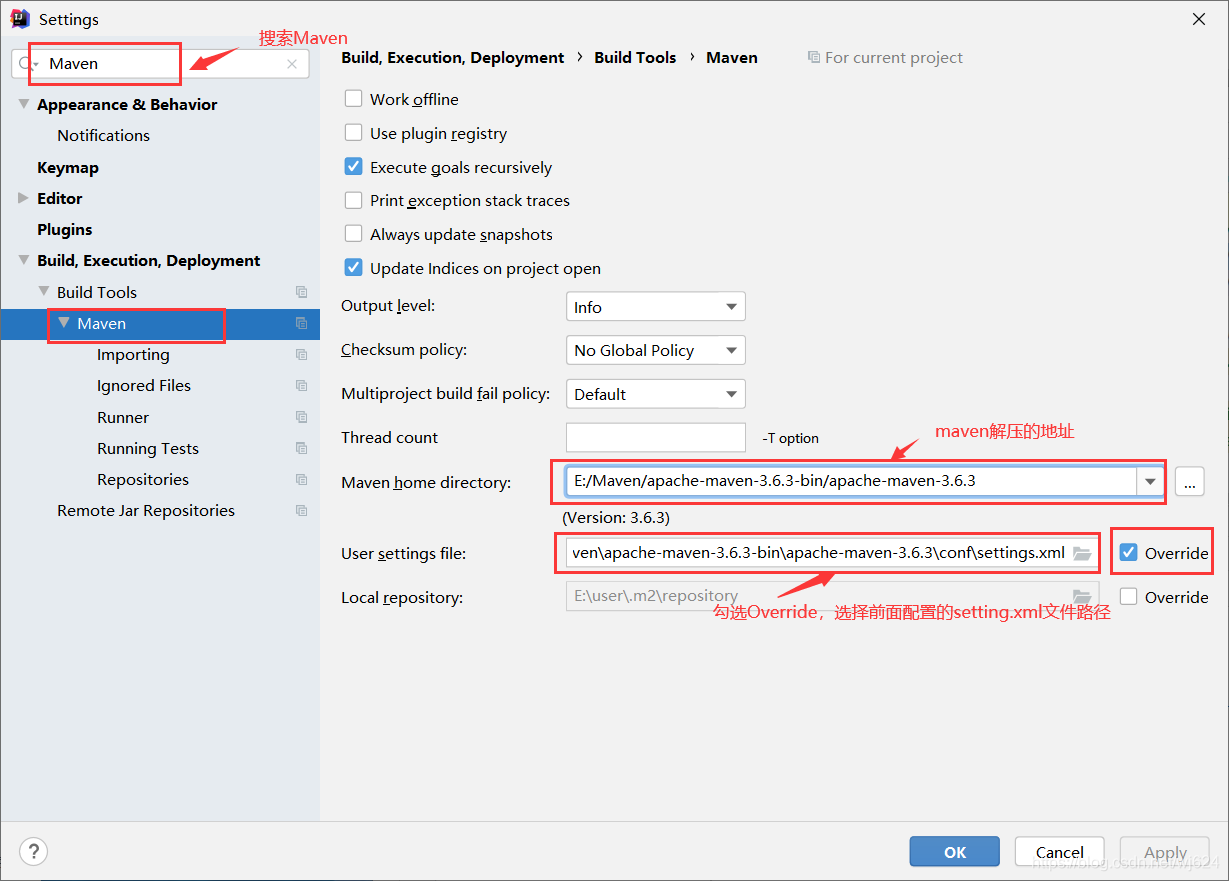1229x881 pixels.
Task: Click the project-level icon beside Build Tools
Action: tap(301, 292)
